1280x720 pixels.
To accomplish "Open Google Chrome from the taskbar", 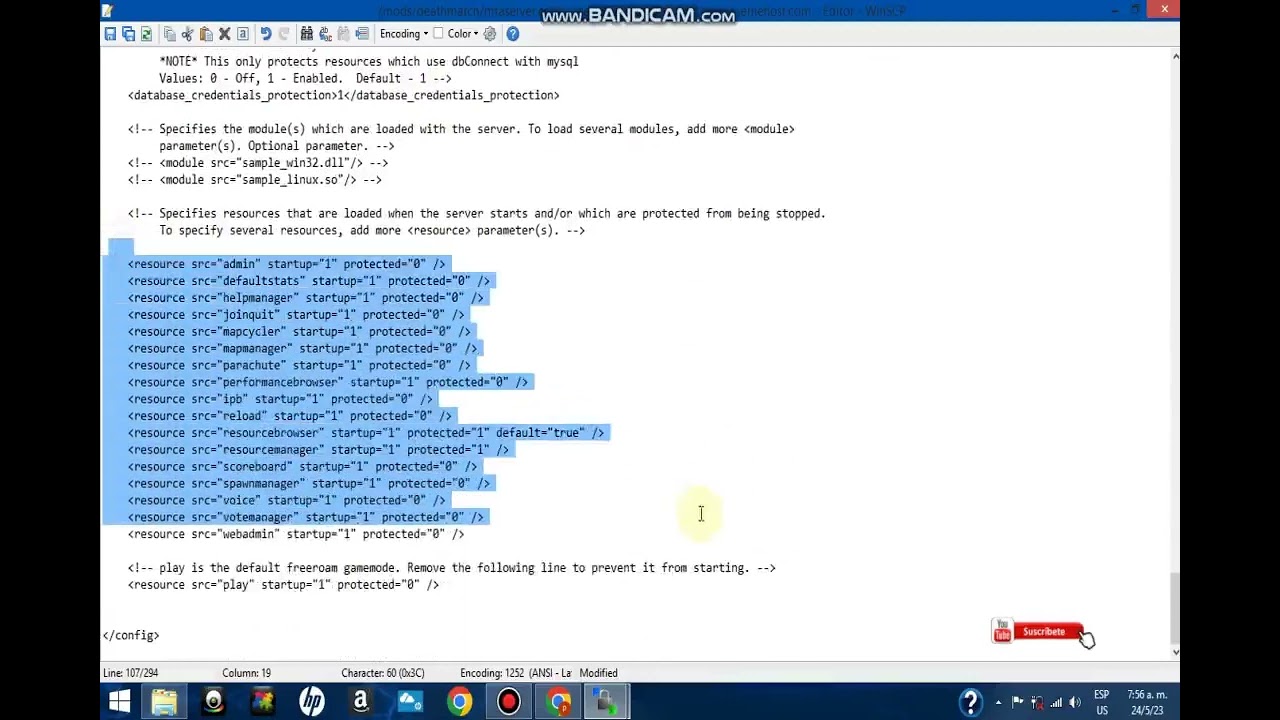I will [x=459, y=702].
